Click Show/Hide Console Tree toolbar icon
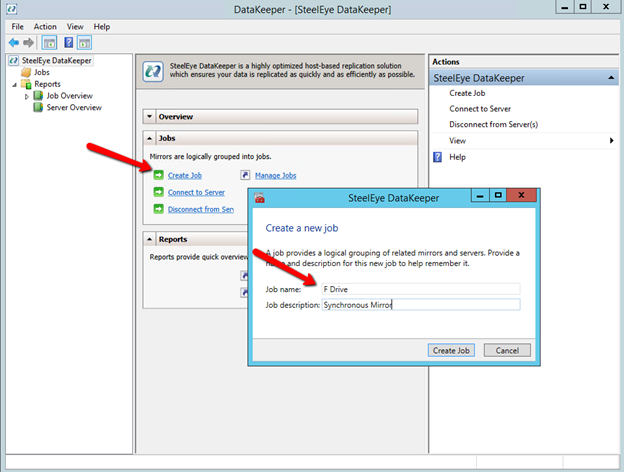624x472 pixels. (49, 43)
